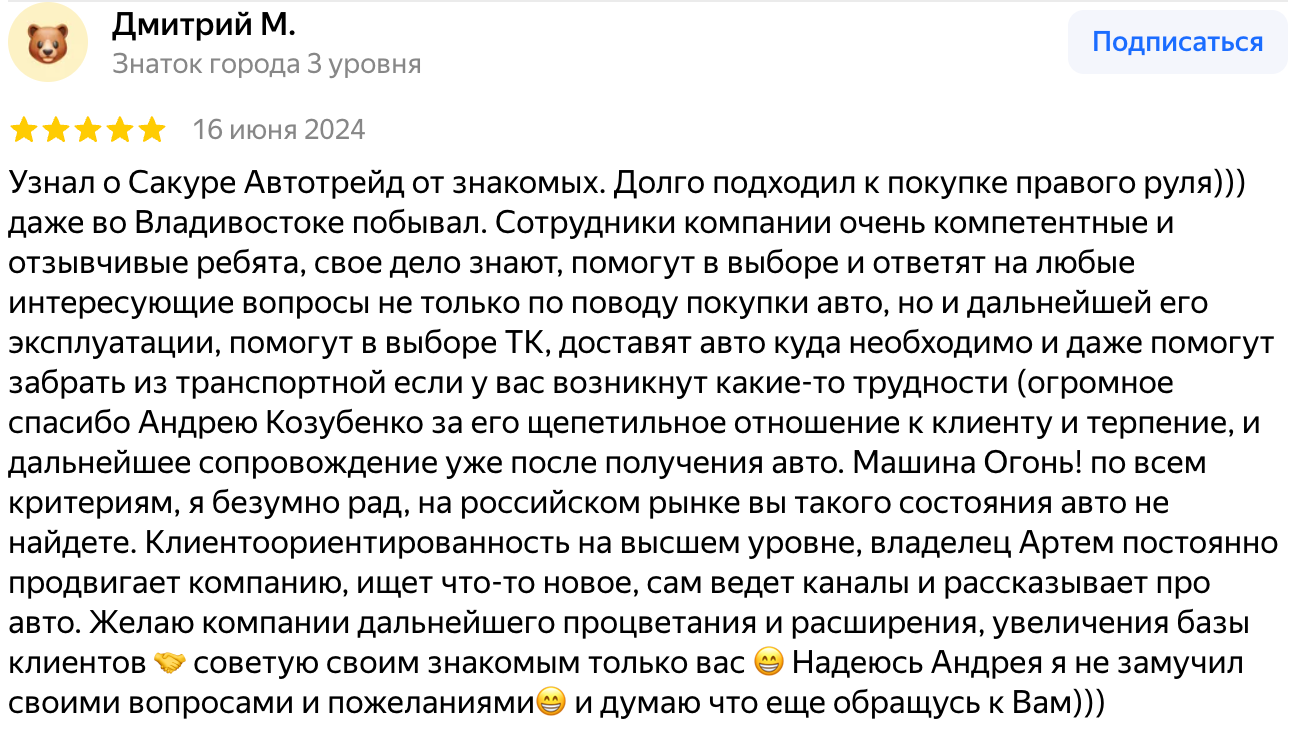Select the second rating star
The width and height of the screenshot is (1300, 746).
pyautogui.click(x=55, y=130)
